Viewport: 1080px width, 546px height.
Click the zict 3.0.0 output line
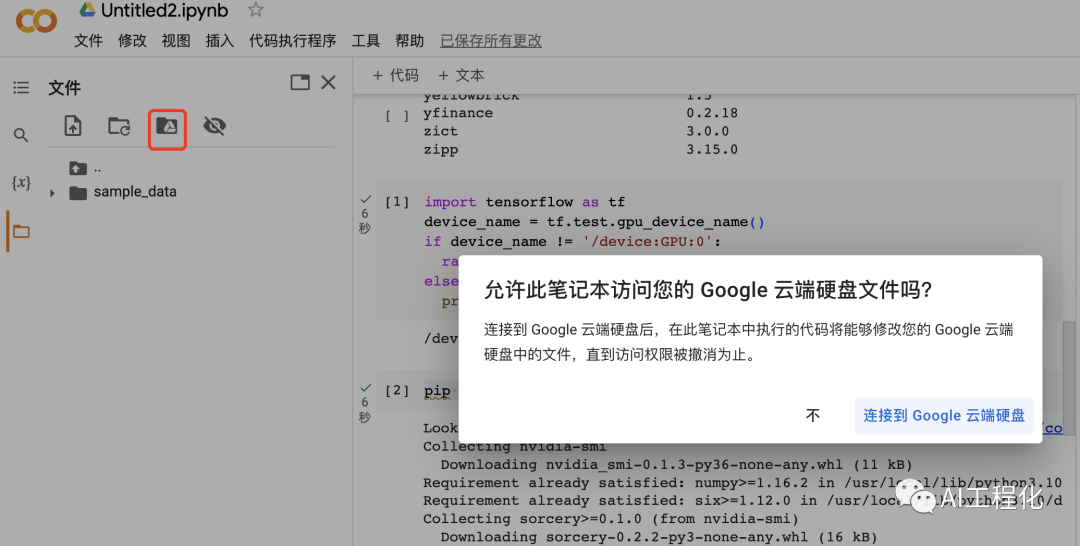pyautogui.click(x=577, y=131)
